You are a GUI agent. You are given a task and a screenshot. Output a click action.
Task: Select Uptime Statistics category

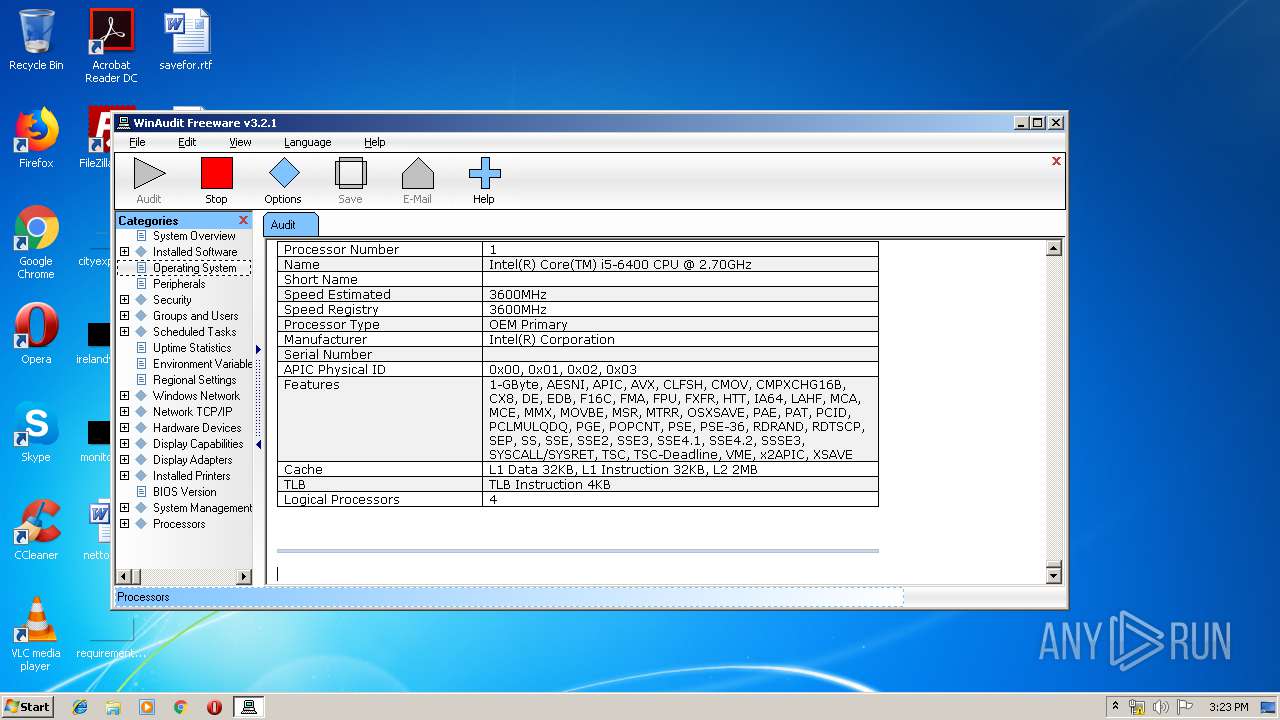(192, 348)
